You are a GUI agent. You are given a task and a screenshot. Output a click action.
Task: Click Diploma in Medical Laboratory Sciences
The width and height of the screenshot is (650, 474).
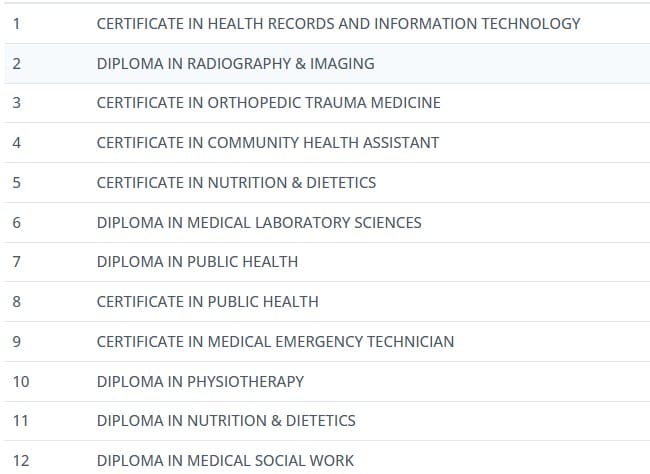point(259,223)
